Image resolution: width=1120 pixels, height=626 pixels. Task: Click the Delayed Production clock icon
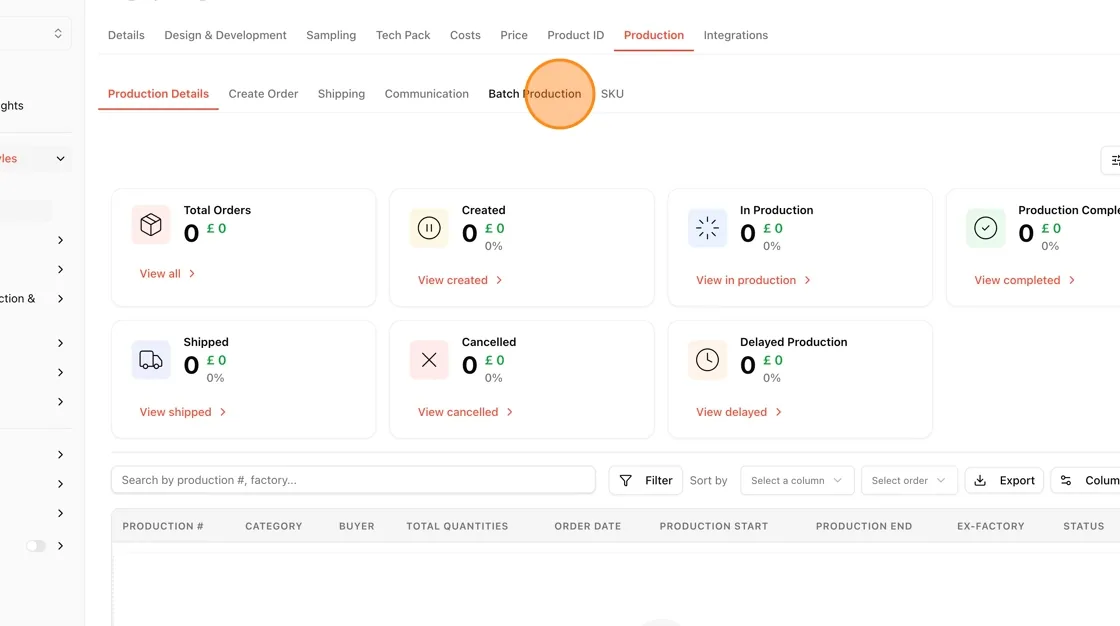coord(707,359)
